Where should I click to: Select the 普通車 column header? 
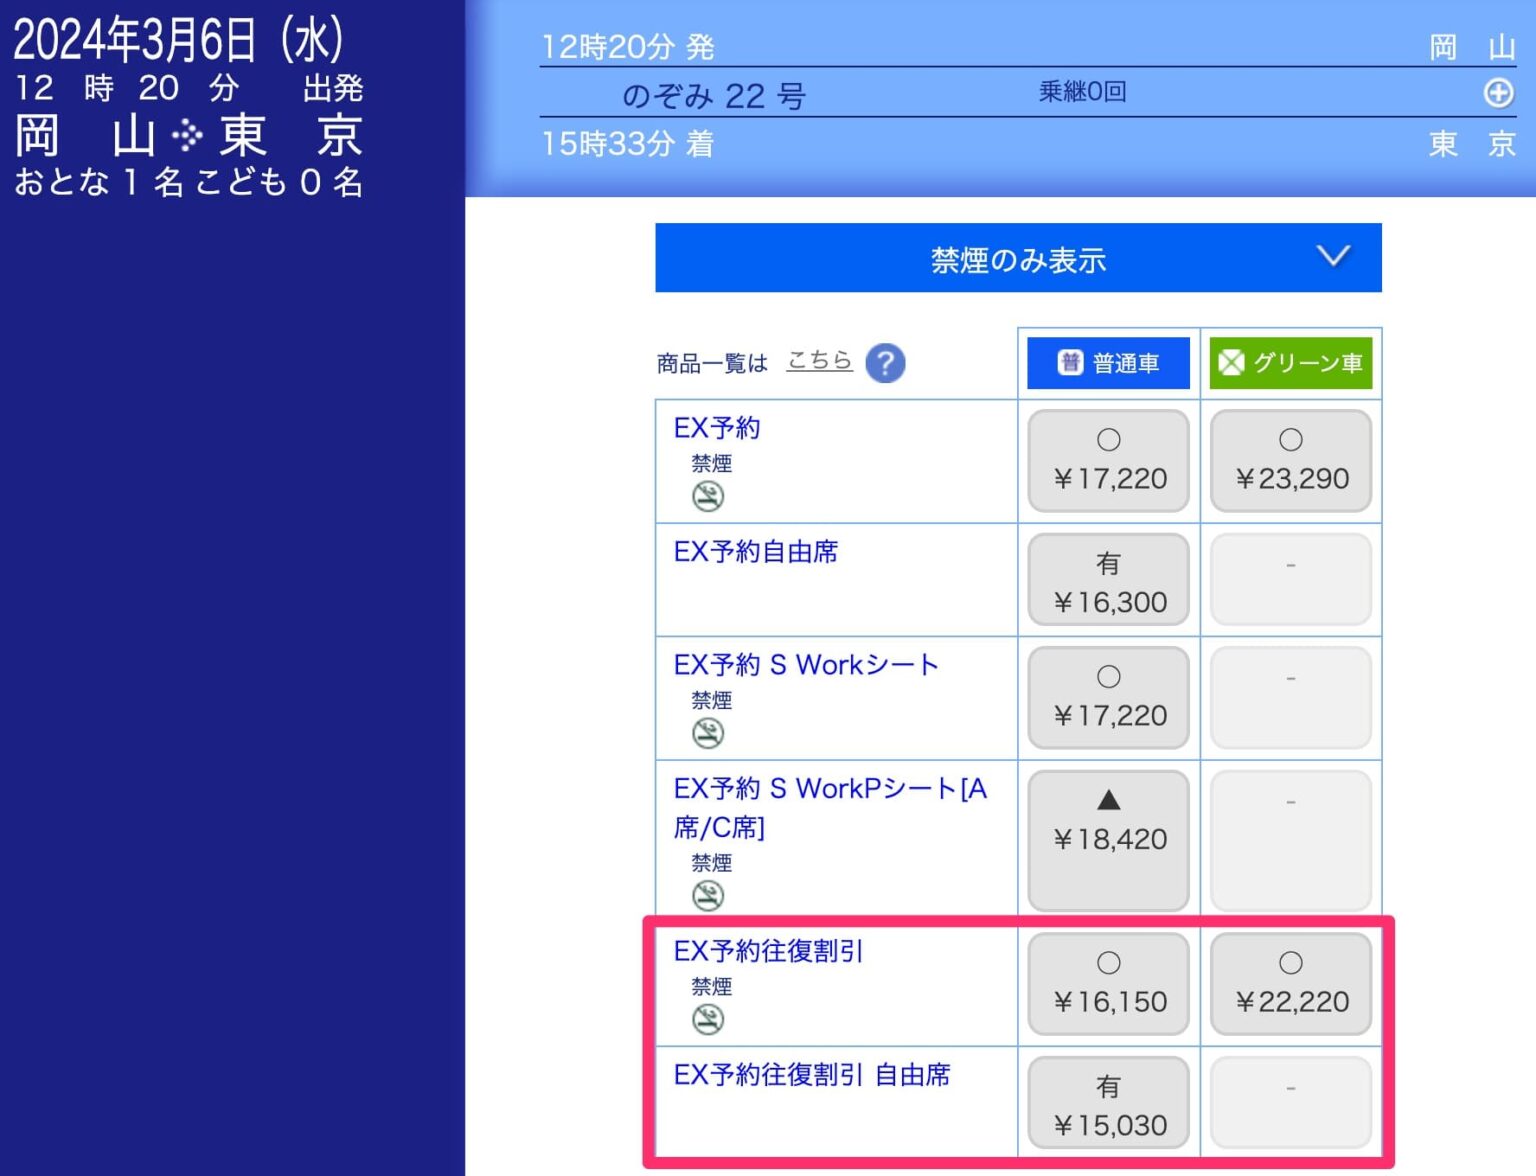point(1109,362)
